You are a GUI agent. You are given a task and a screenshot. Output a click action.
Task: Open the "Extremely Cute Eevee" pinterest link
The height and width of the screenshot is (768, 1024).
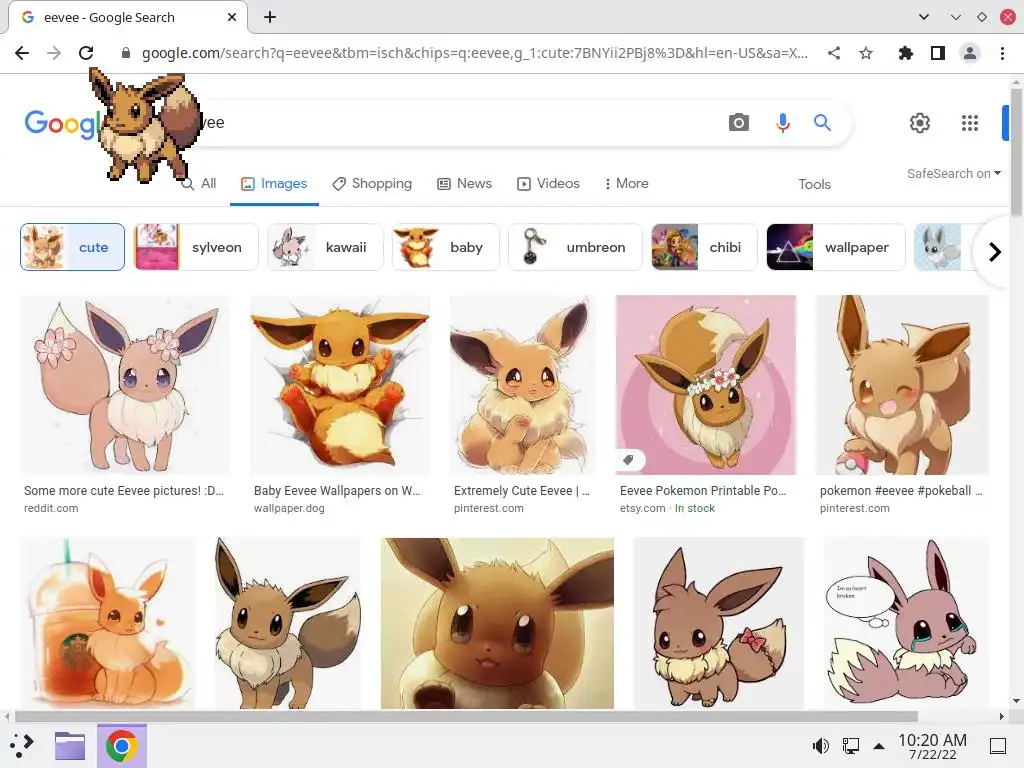(521, 490)
